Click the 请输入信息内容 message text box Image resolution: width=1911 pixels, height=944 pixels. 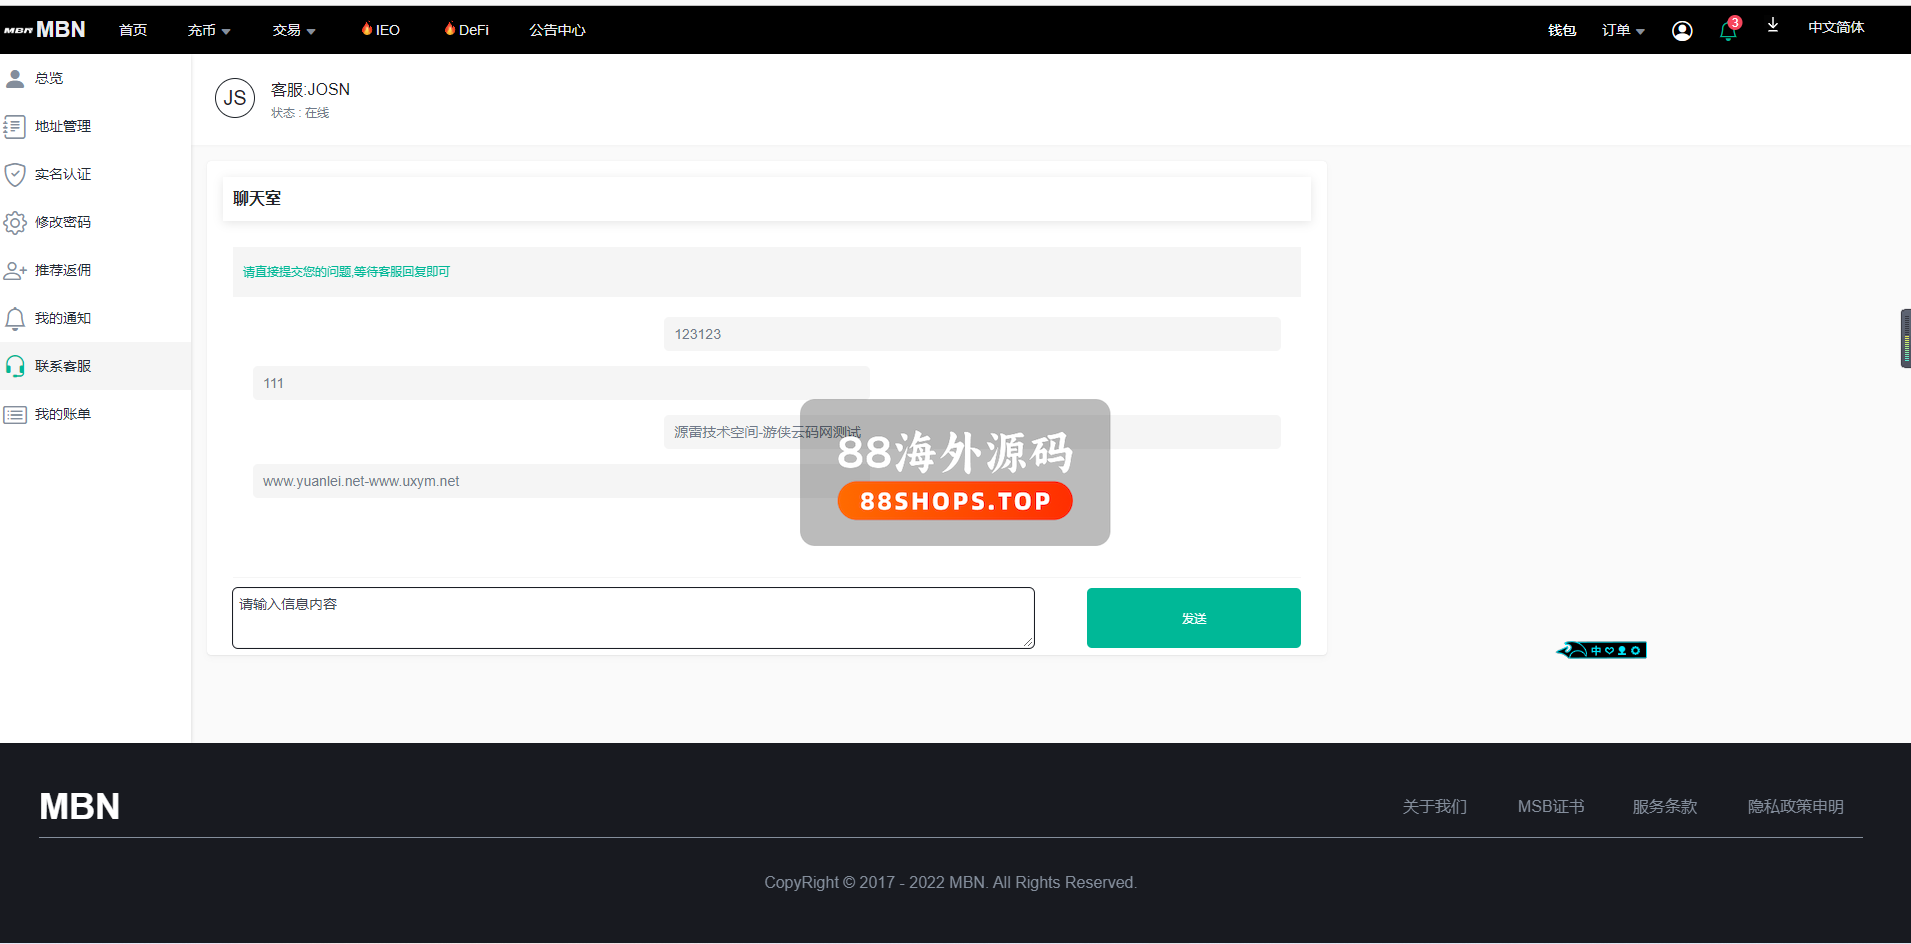[x=633, y=618]
